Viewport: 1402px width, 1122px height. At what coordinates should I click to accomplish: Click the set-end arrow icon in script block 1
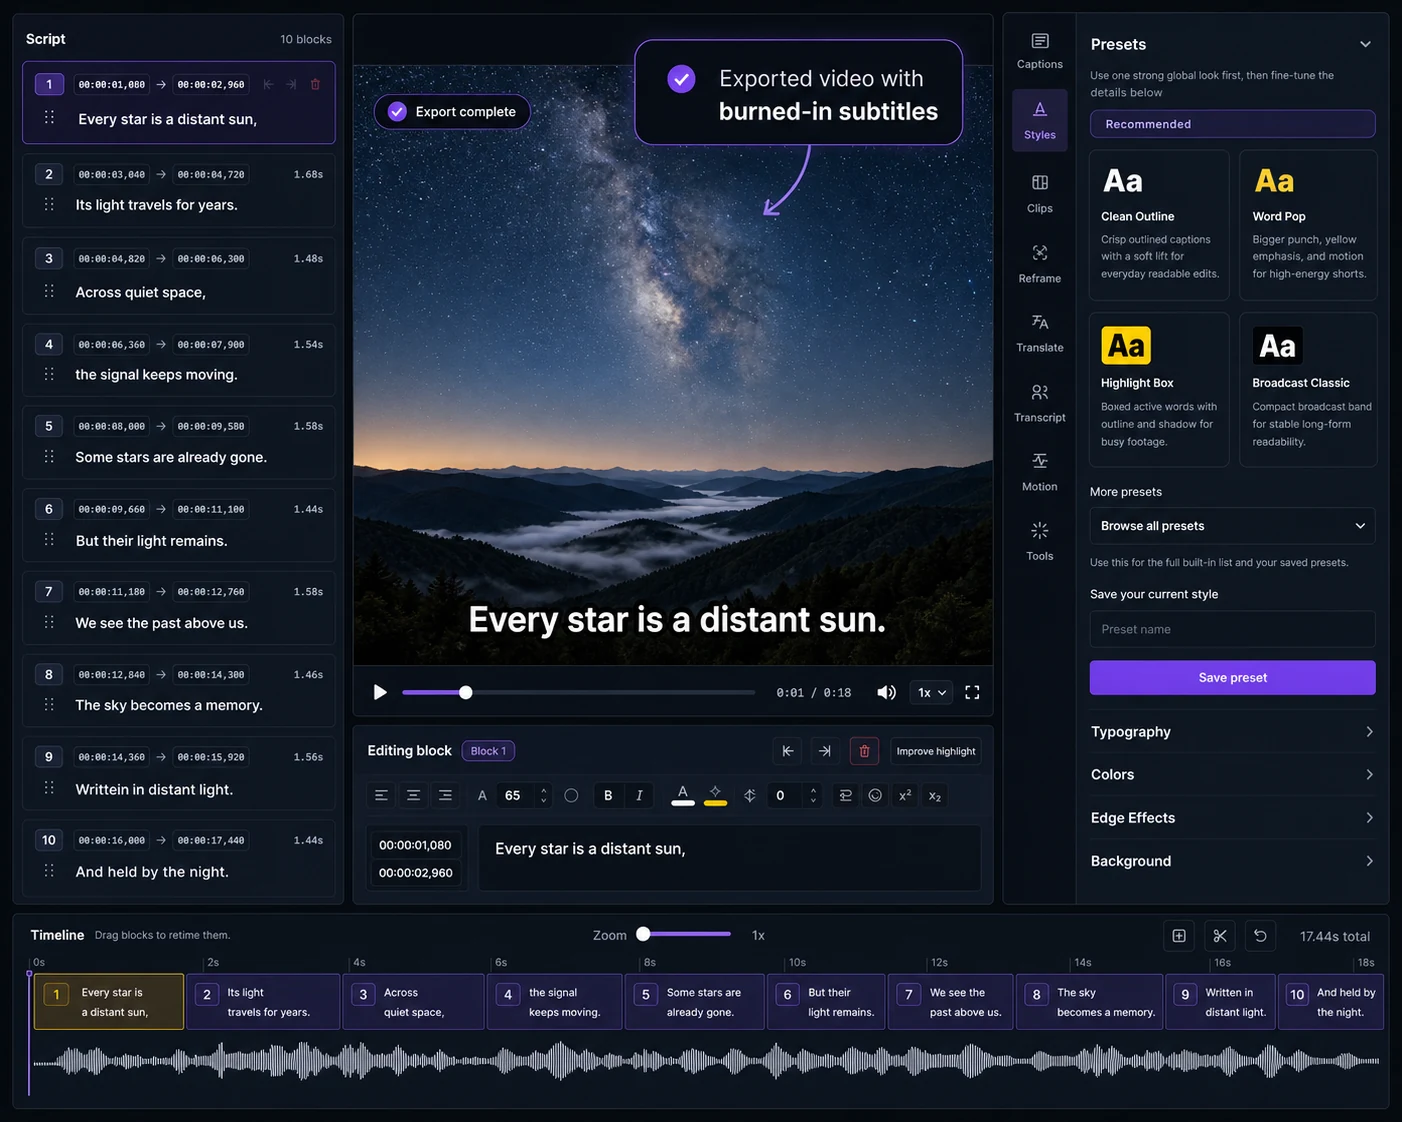[x=291, y=85]
